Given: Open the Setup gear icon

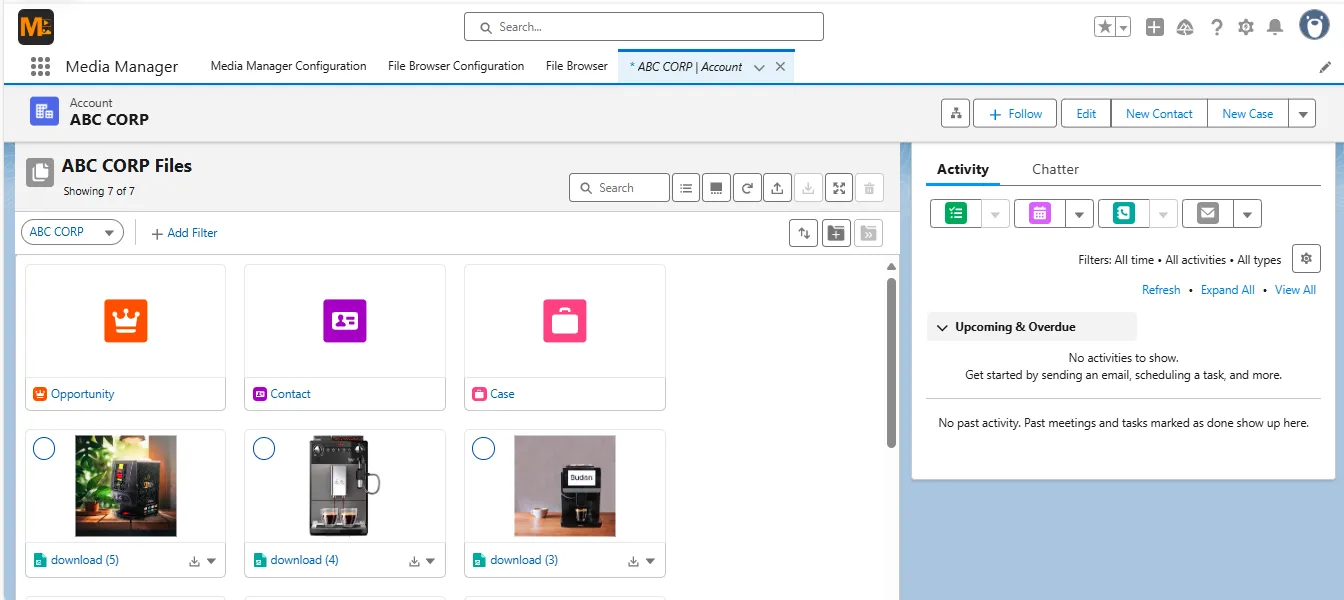Looking at the screenshot, I should (1246, 27).
